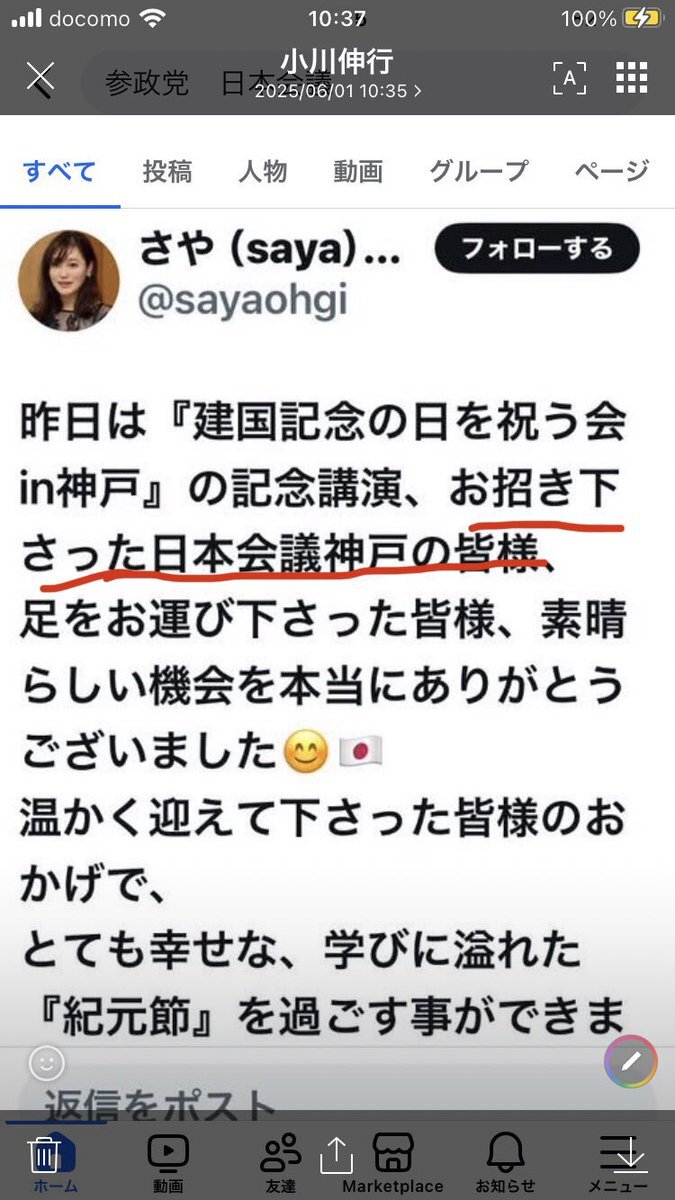The width and height of the screenshot is (675, 1200).
Task: Close the image viewer with X icon
Action: click(x=40, y=78)
